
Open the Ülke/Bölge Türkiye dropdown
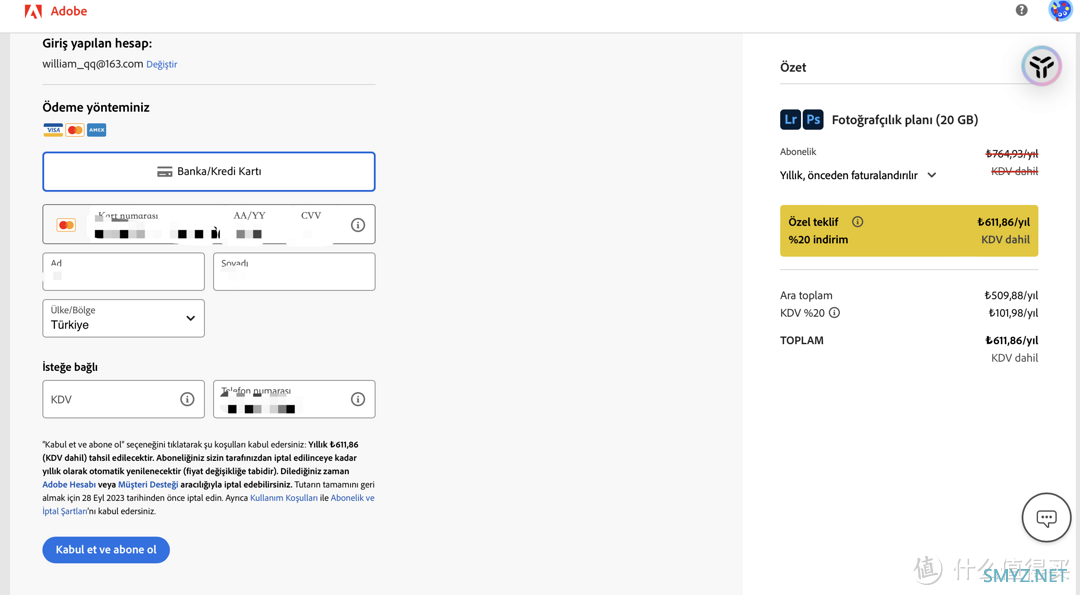(x=123, y=318)
